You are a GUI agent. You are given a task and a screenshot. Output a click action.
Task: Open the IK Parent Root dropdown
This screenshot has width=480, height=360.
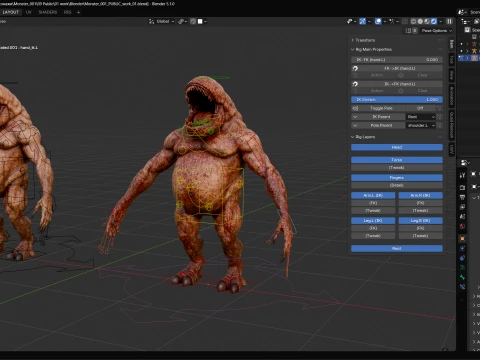[x=421, y=117]
